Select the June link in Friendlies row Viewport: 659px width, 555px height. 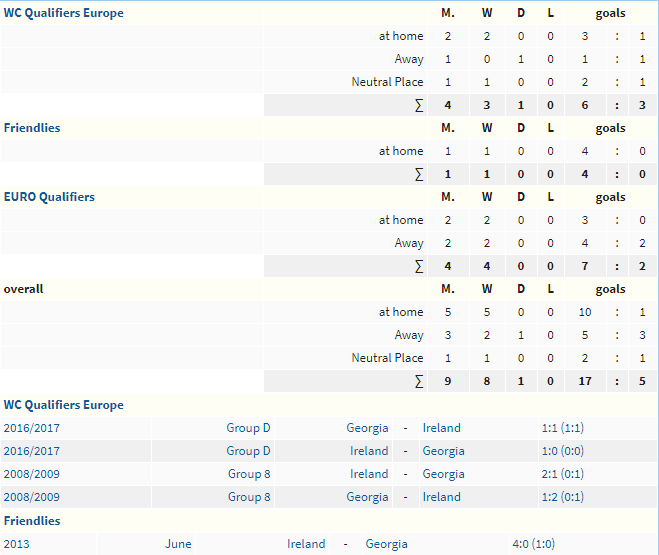point(178,544)
